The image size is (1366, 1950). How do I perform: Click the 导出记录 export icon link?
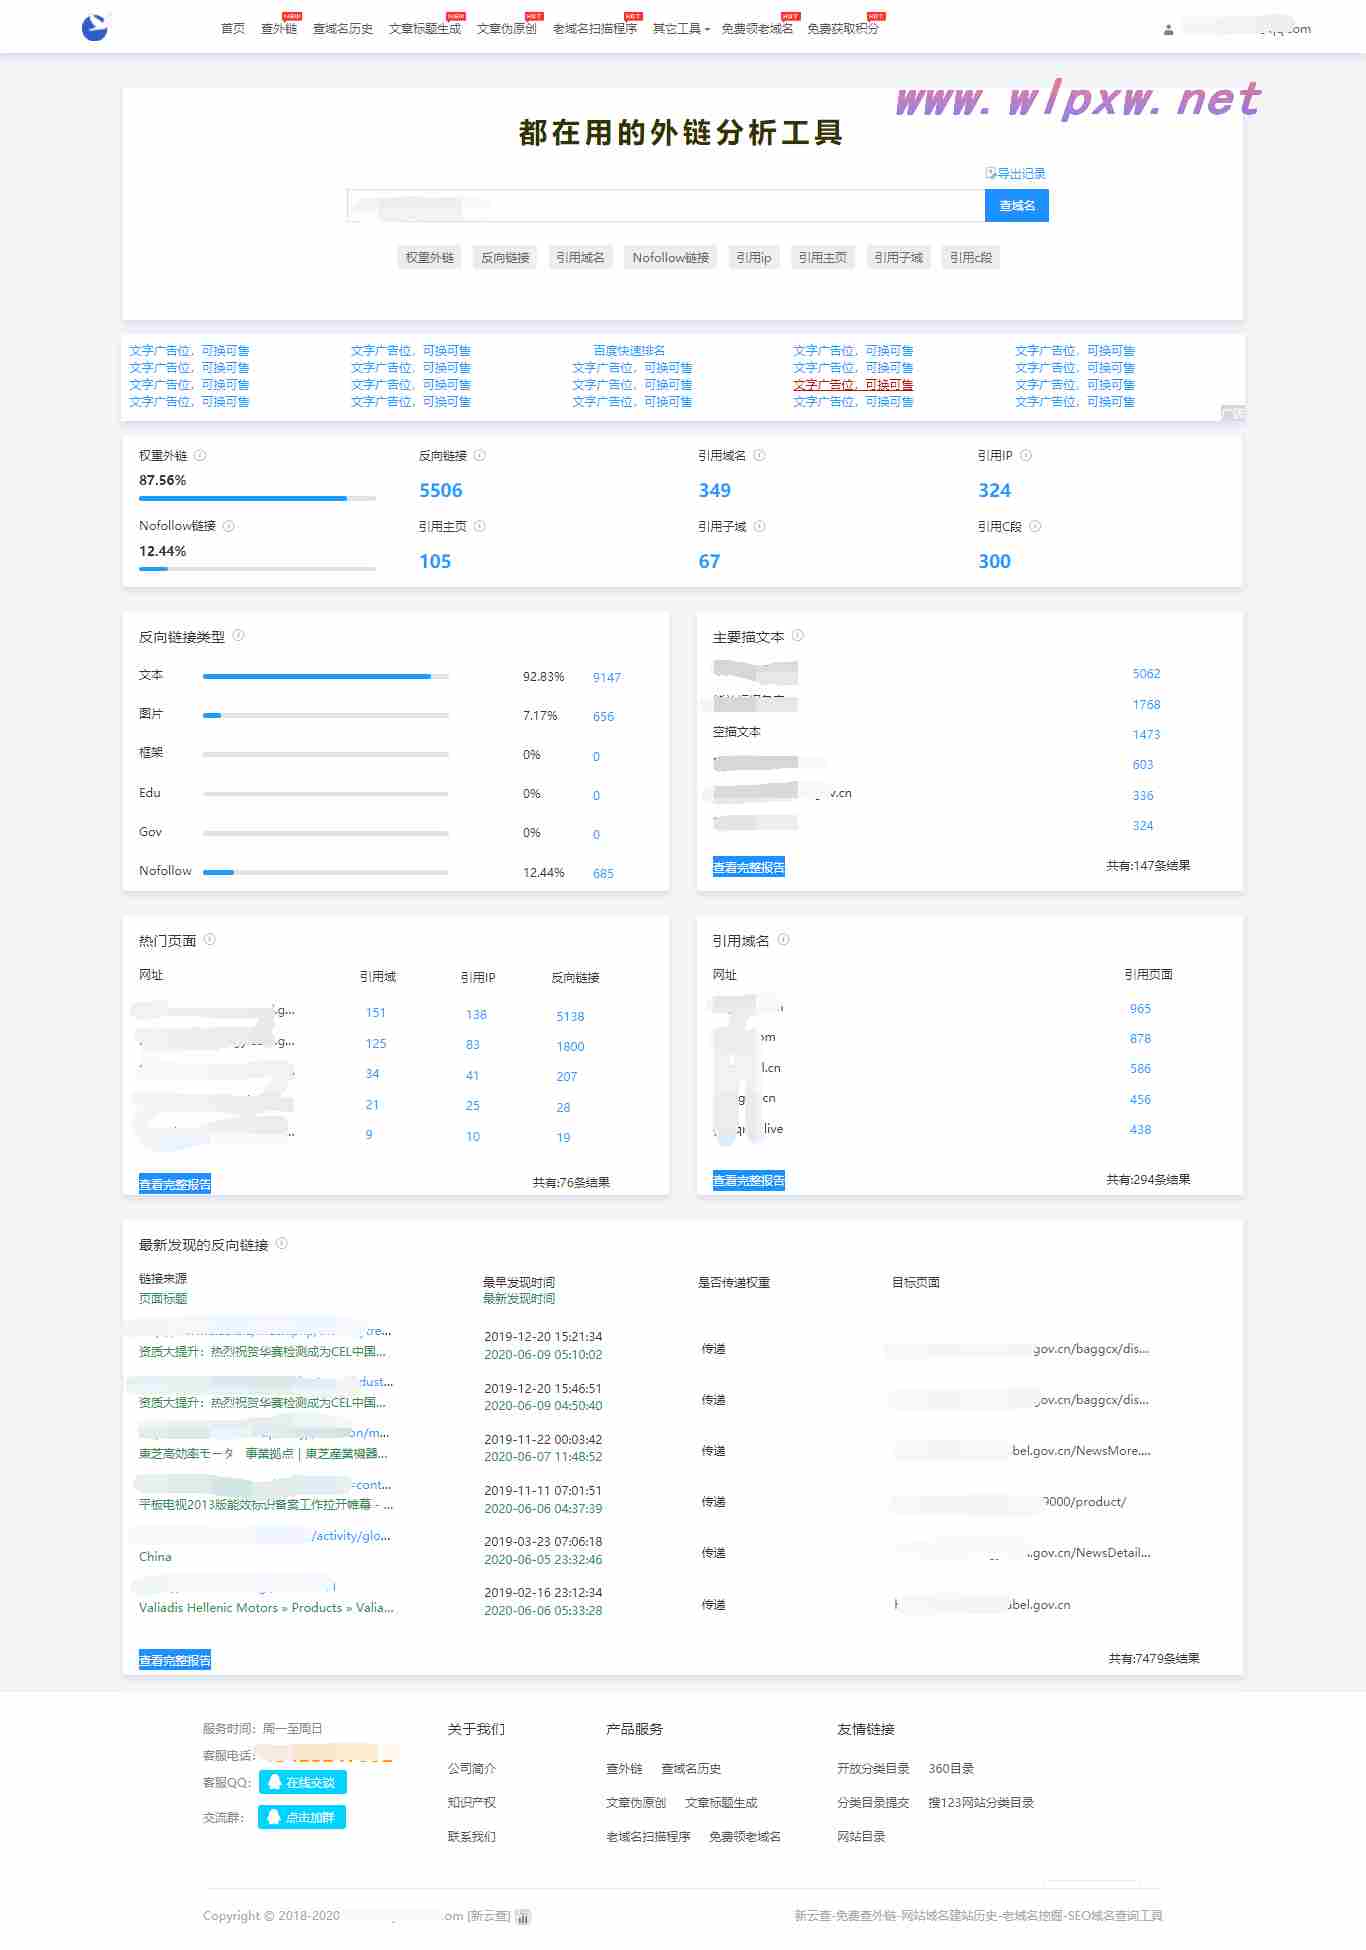click(1015, 173)
